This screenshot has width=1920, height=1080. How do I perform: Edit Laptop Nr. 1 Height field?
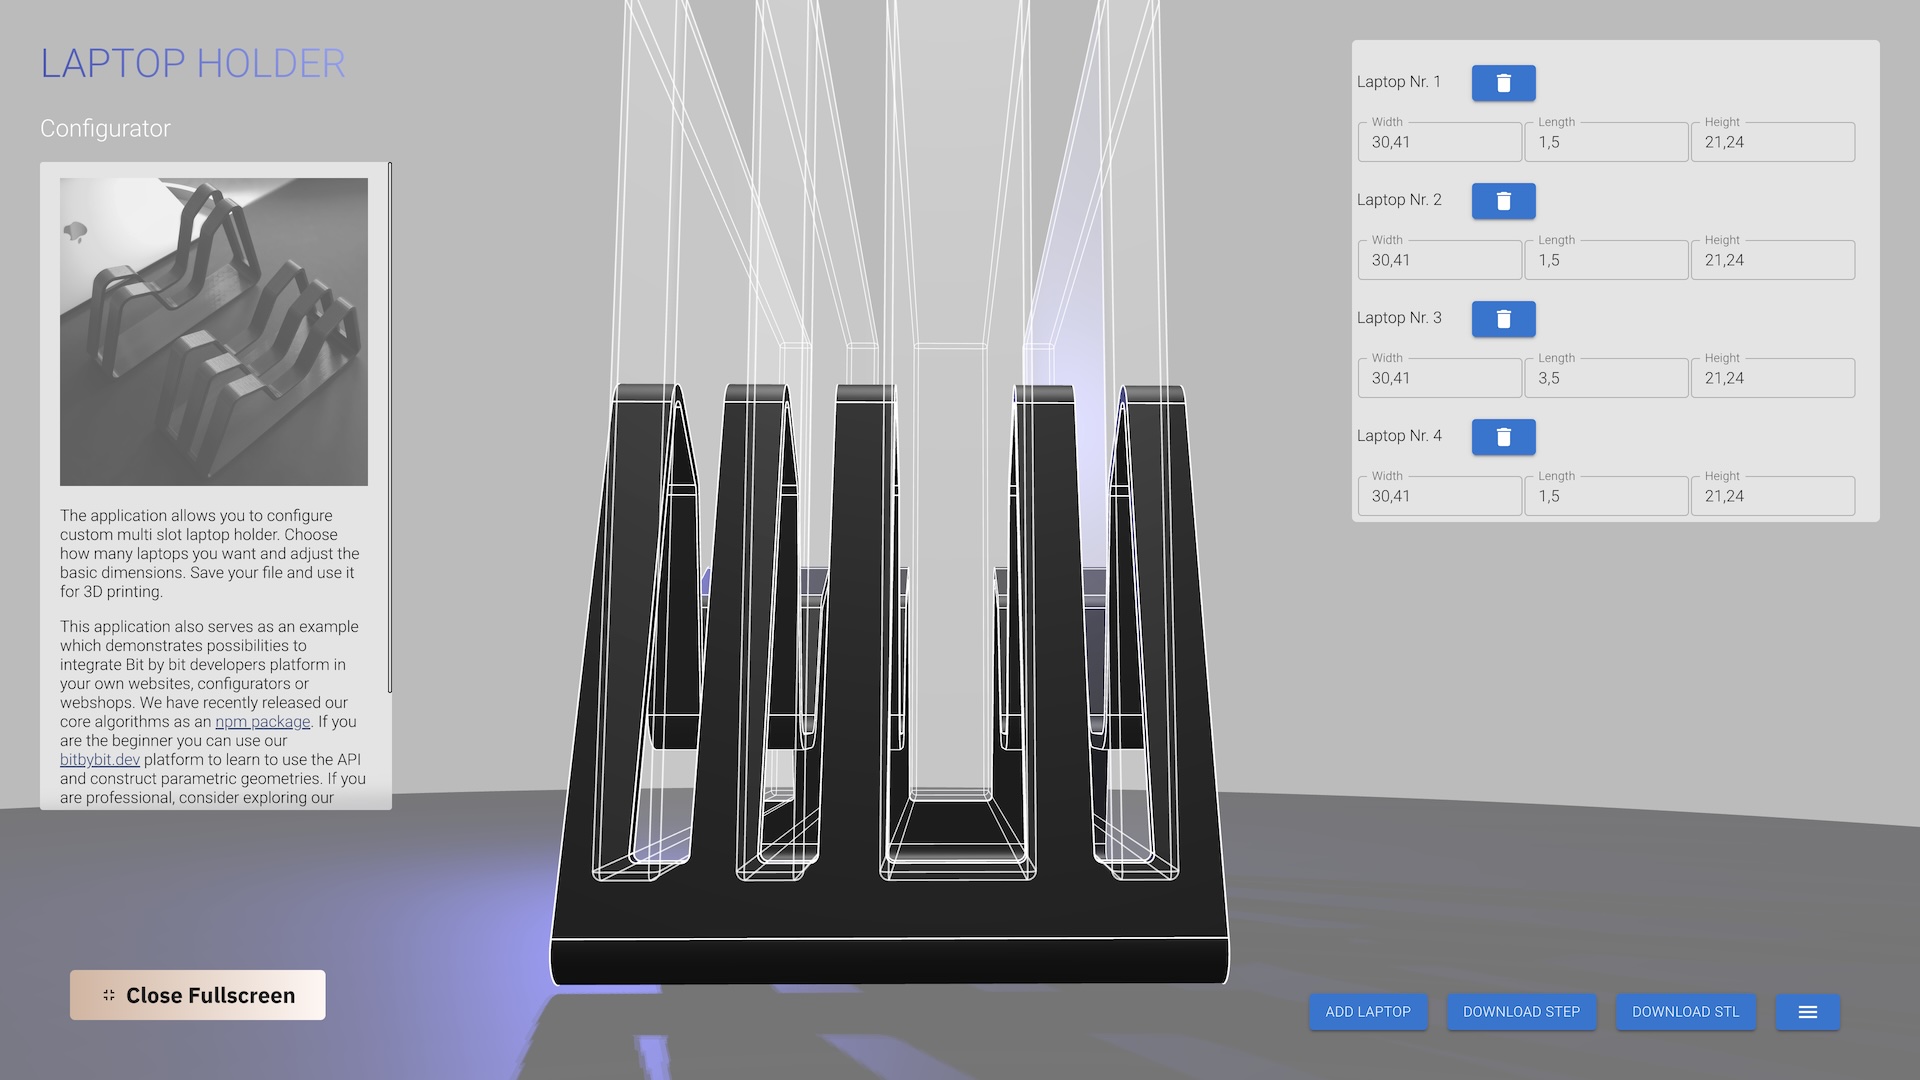tap(1772, 142)
